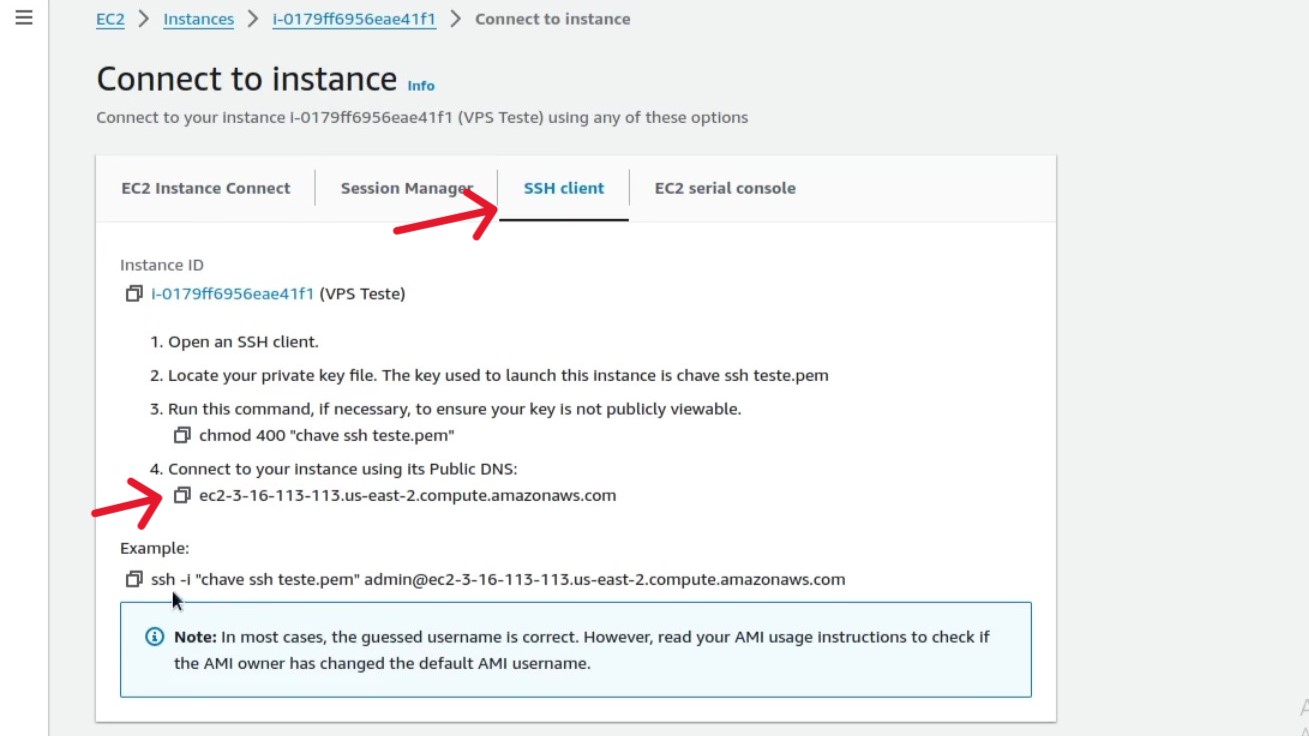The image size is (1309, 736).
Task: Click the Note text about guessed username
Action: tap(582, 649)
